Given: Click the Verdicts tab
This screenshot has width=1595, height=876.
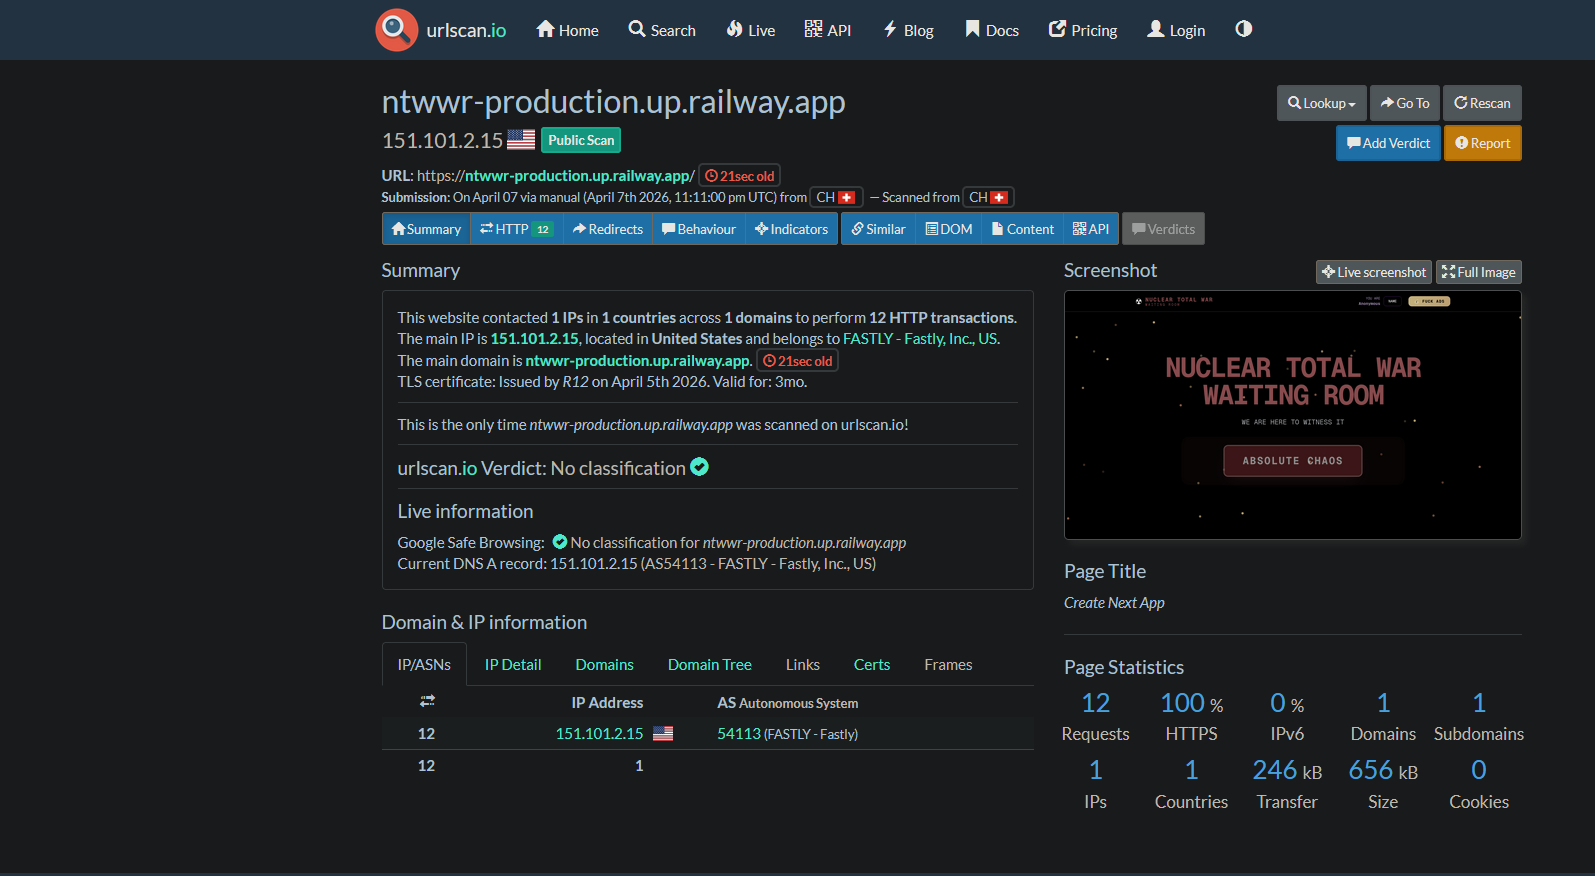Looking at the screenshot, I should [1163, 229].
